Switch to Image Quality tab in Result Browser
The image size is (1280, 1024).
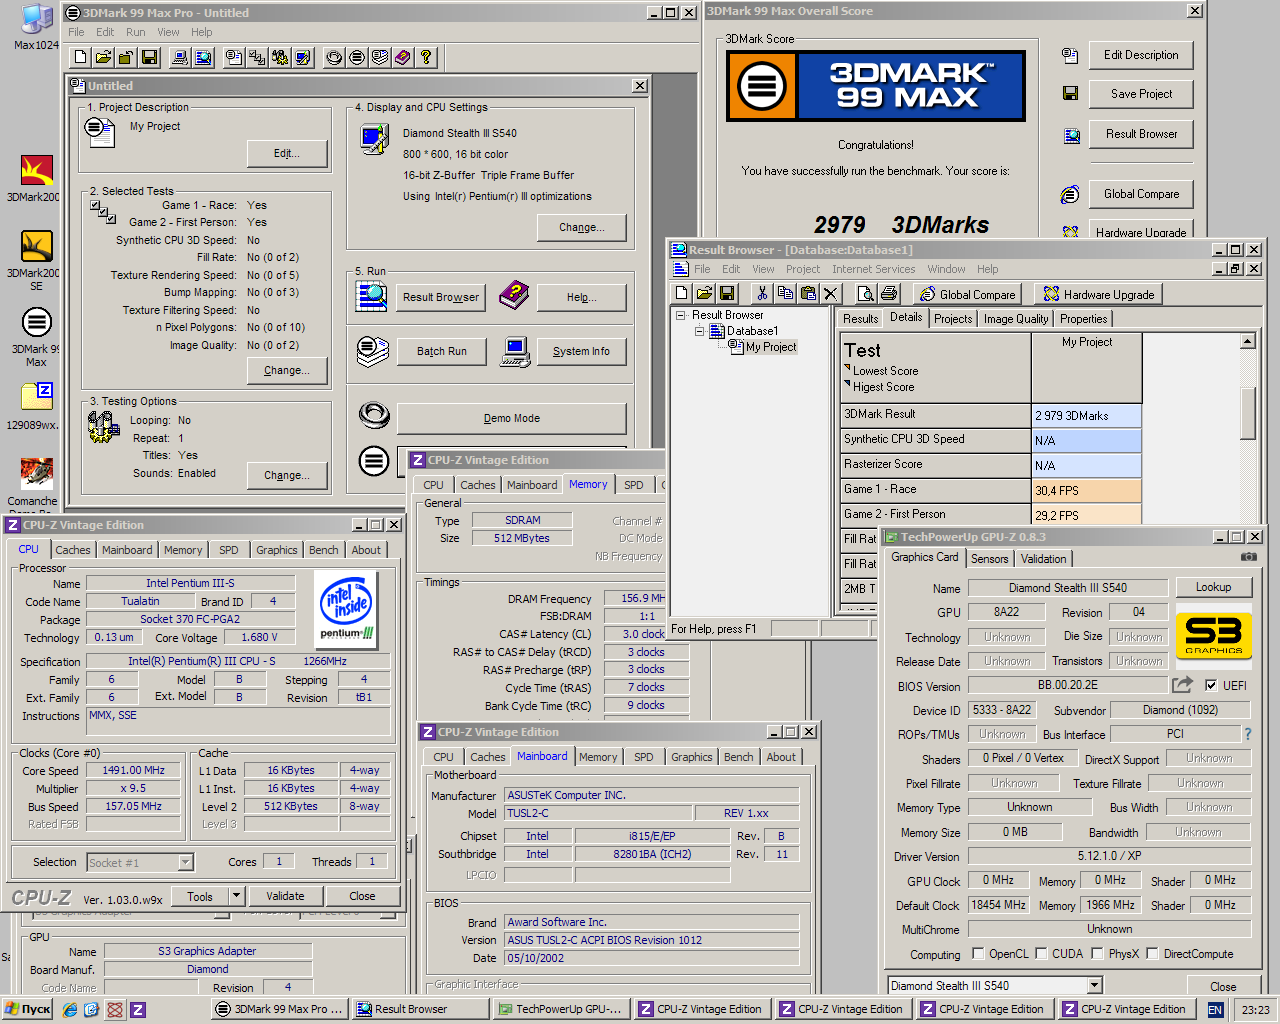1016,318
